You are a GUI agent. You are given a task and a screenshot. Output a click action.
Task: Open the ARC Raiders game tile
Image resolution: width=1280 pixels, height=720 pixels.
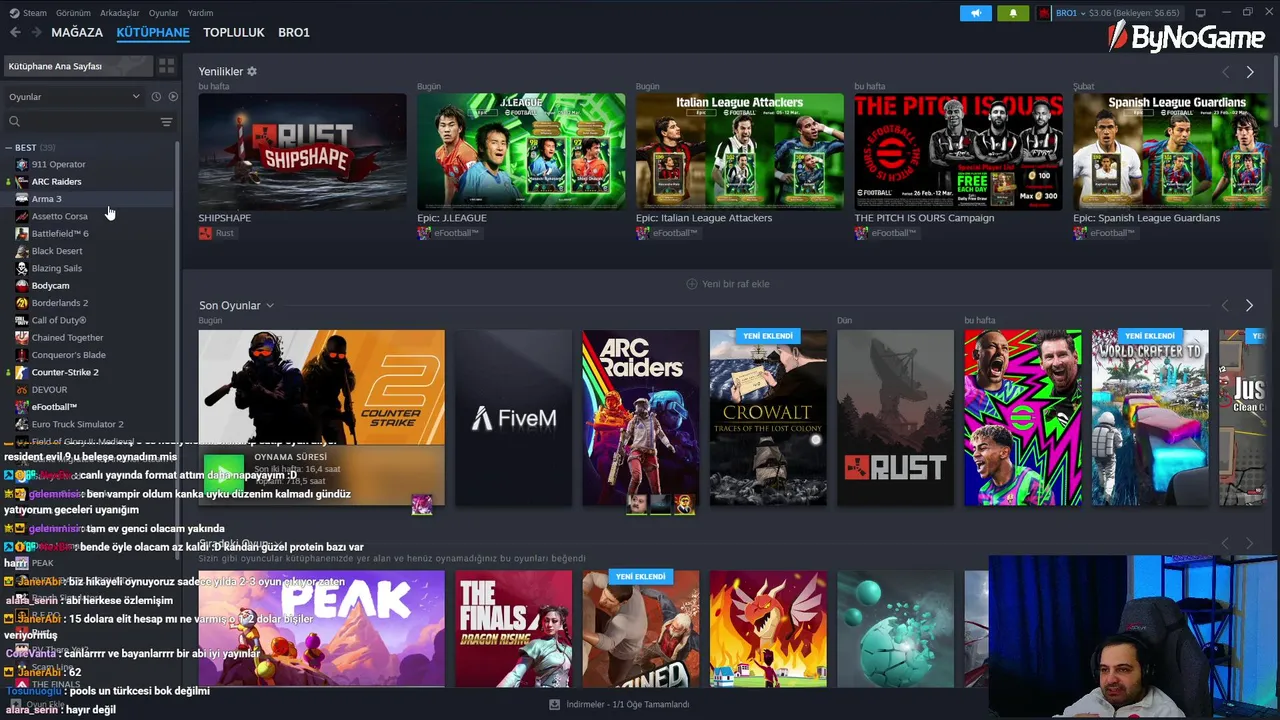[x=641, y=418]
